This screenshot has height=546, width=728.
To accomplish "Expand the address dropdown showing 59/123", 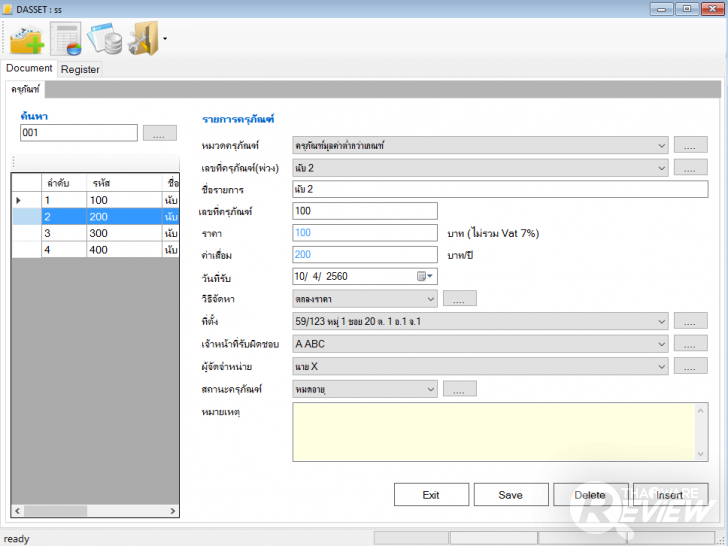I will pos(660,321).
